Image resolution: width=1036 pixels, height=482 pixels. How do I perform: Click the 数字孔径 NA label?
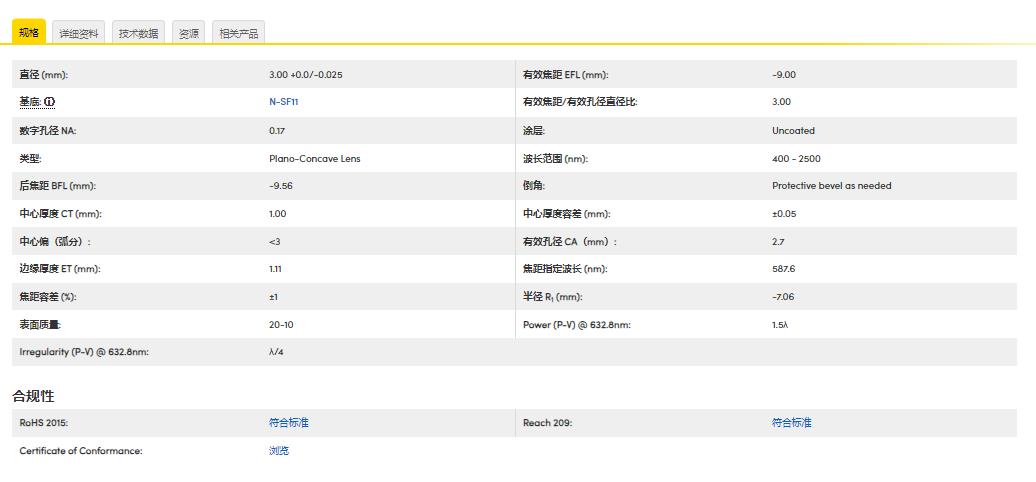[x=48, y=131]
